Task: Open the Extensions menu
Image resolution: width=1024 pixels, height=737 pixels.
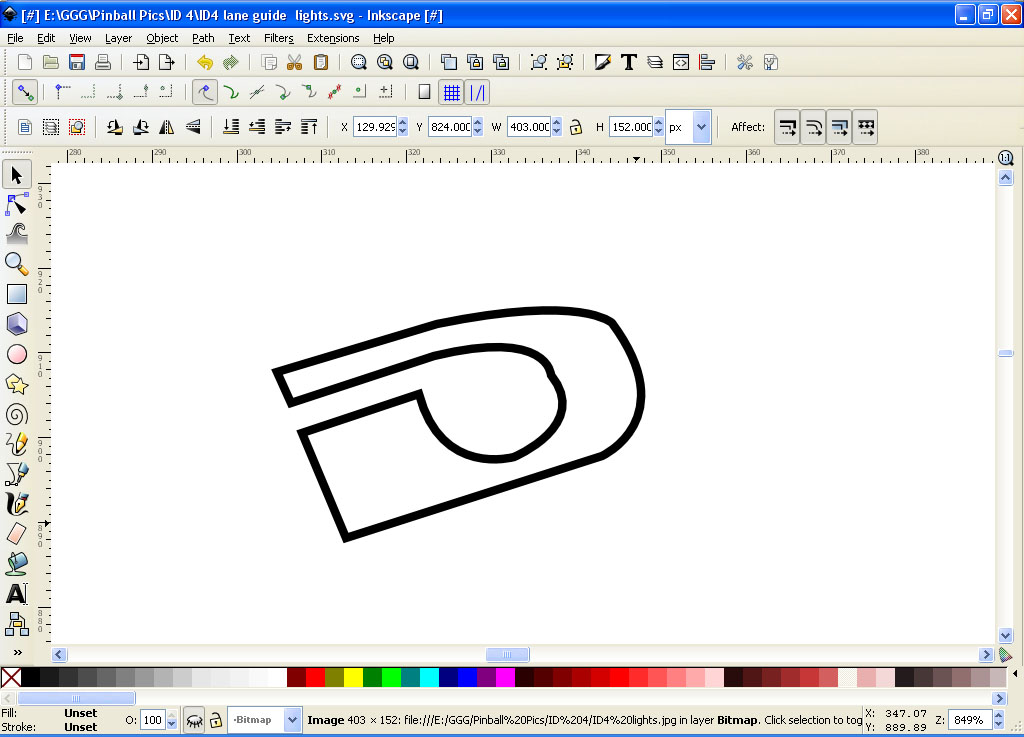Action: click(x=333, y=38)
